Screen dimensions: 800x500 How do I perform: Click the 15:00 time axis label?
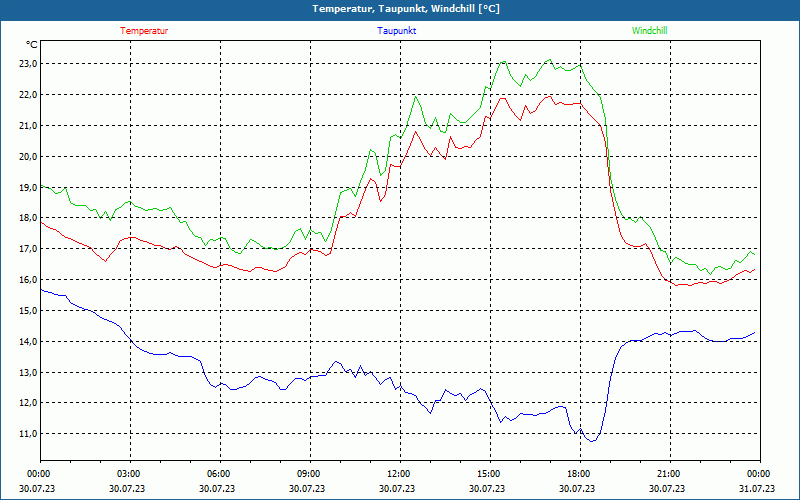point(488,474)
